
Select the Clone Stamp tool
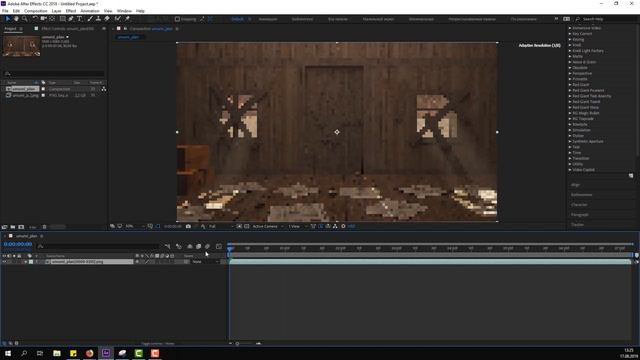click(x=98, y=19)
